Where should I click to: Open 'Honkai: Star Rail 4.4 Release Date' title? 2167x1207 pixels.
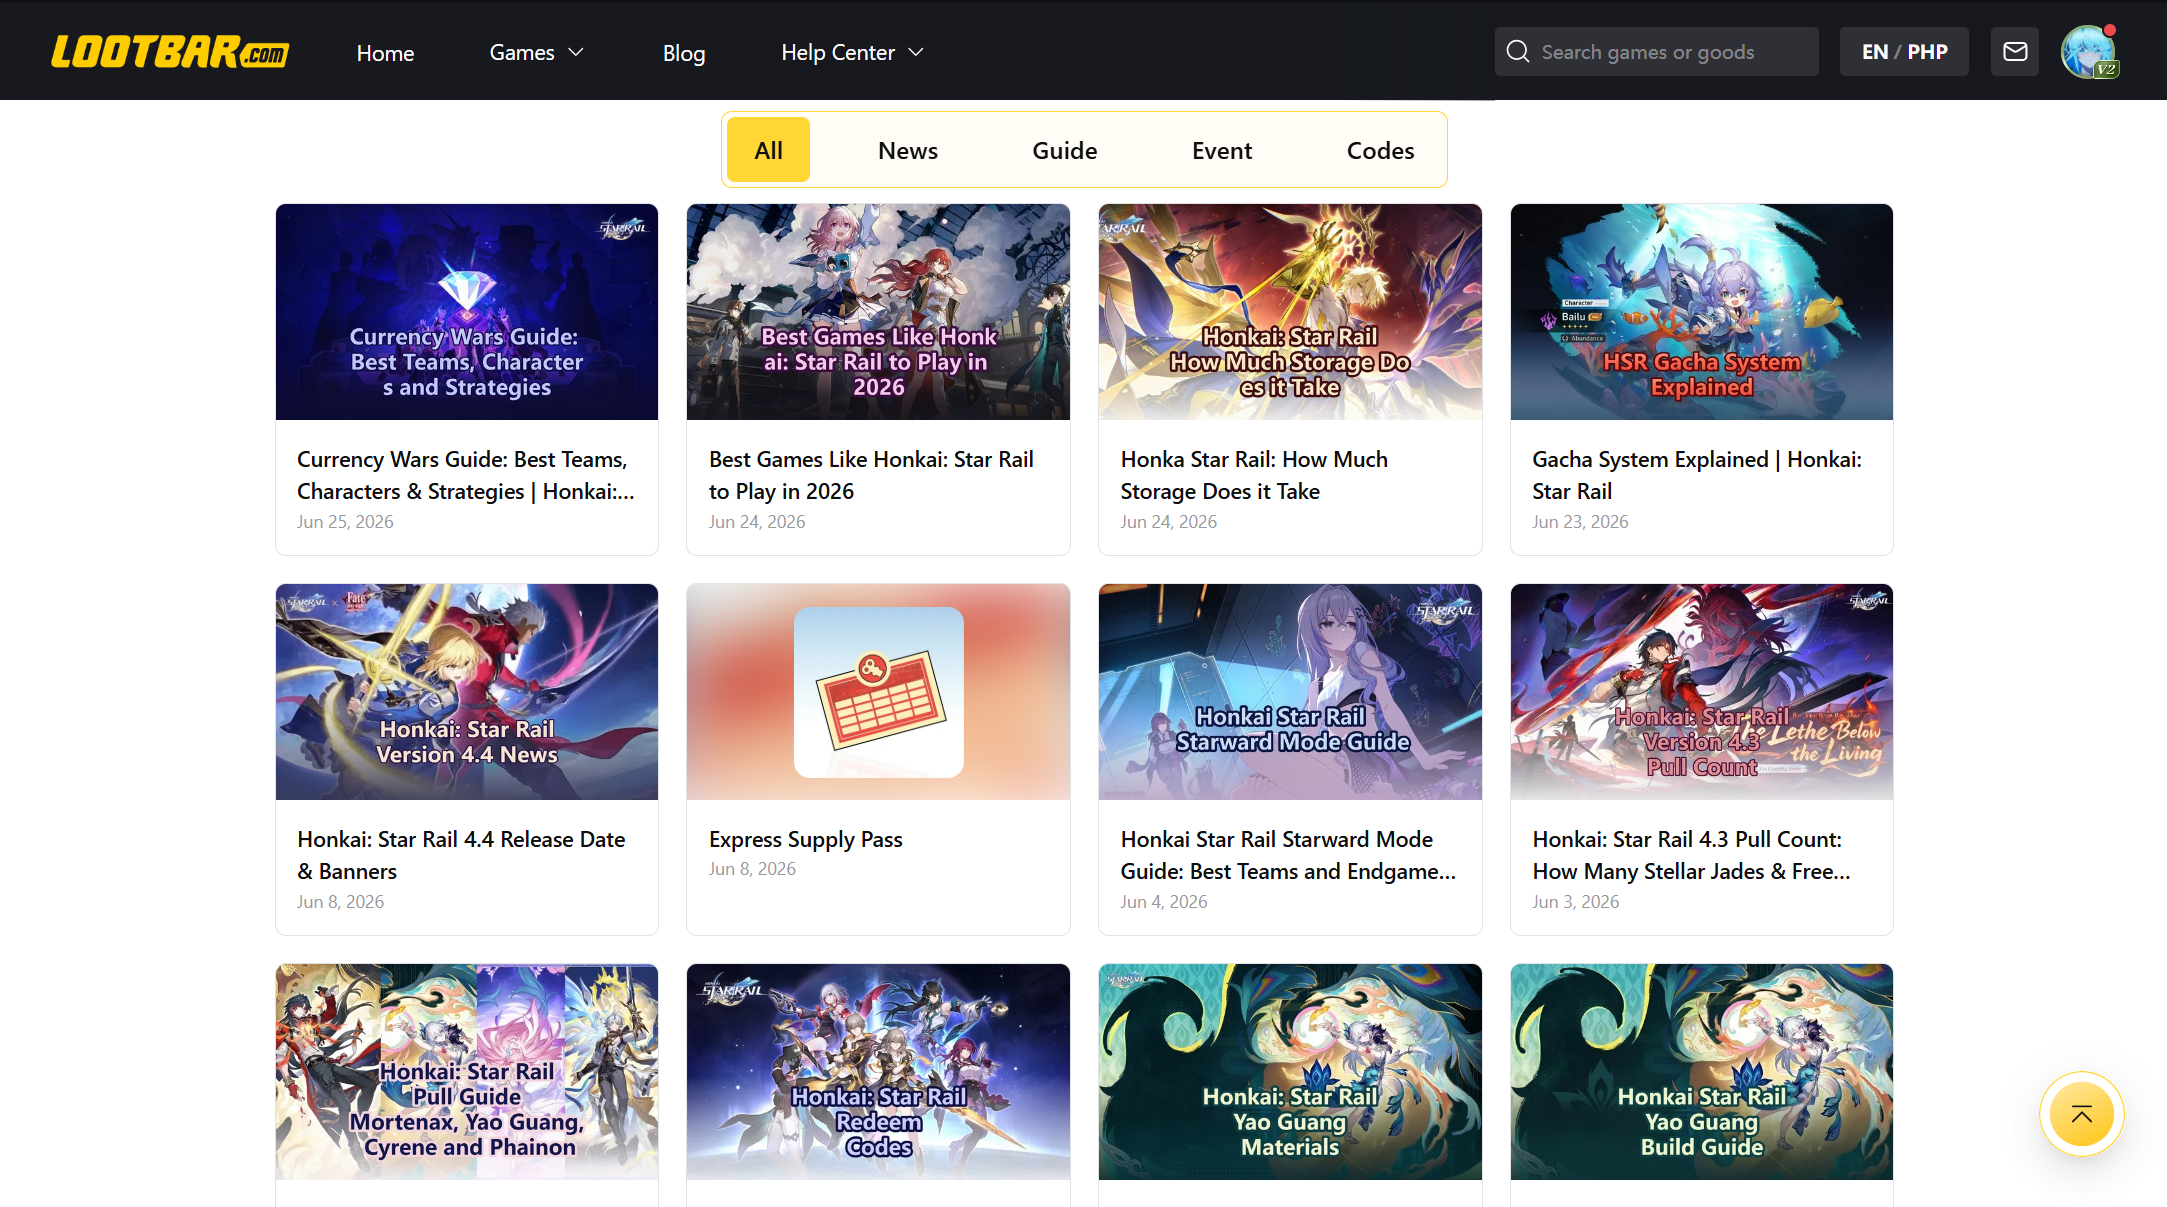(x=461, y=855)
